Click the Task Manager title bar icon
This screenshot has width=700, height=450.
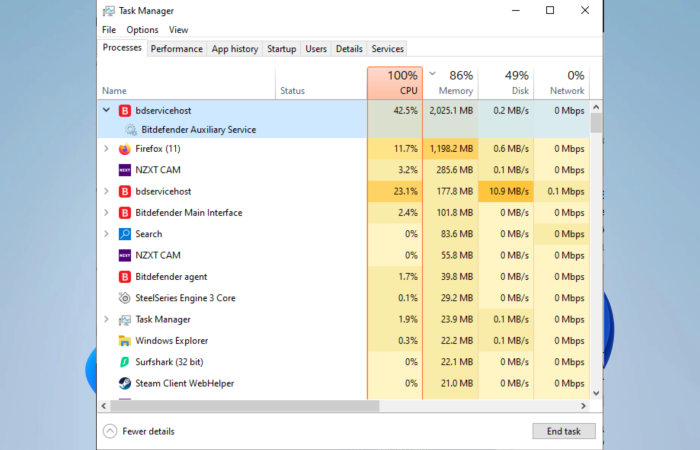tap(108, 11)
